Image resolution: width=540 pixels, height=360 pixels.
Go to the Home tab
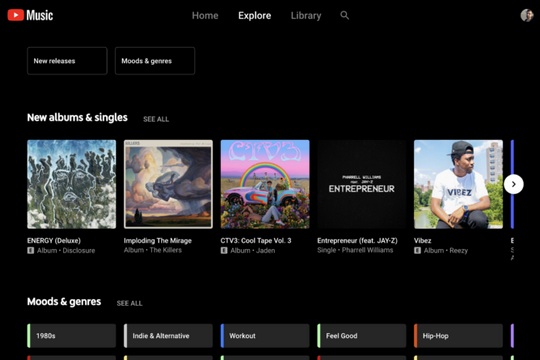205,16
